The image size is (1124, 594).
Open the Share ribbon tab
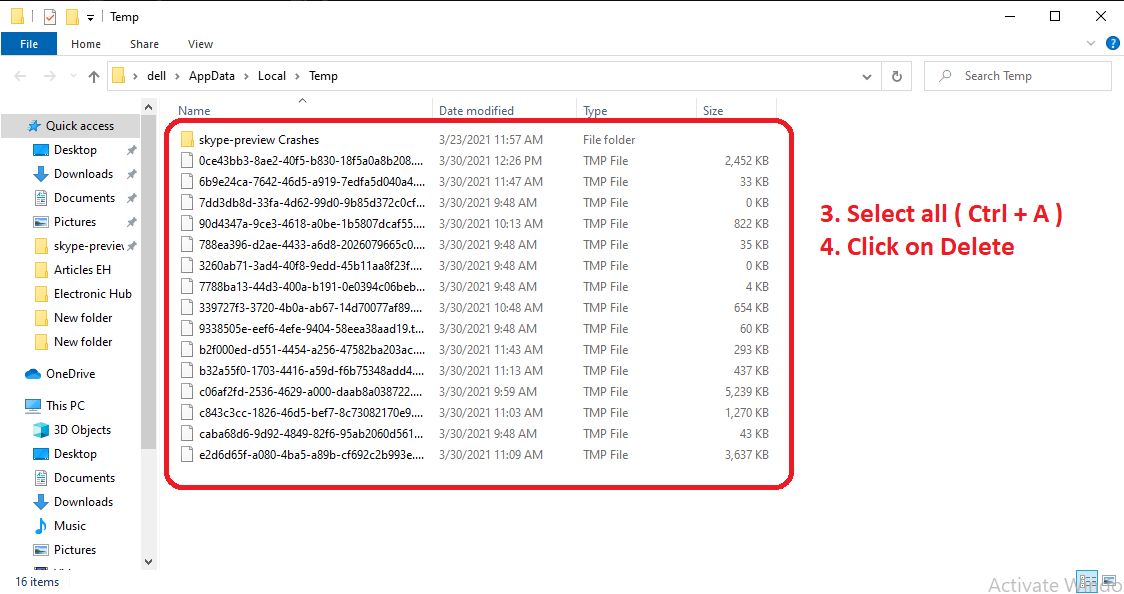click(x=144, y=44)
